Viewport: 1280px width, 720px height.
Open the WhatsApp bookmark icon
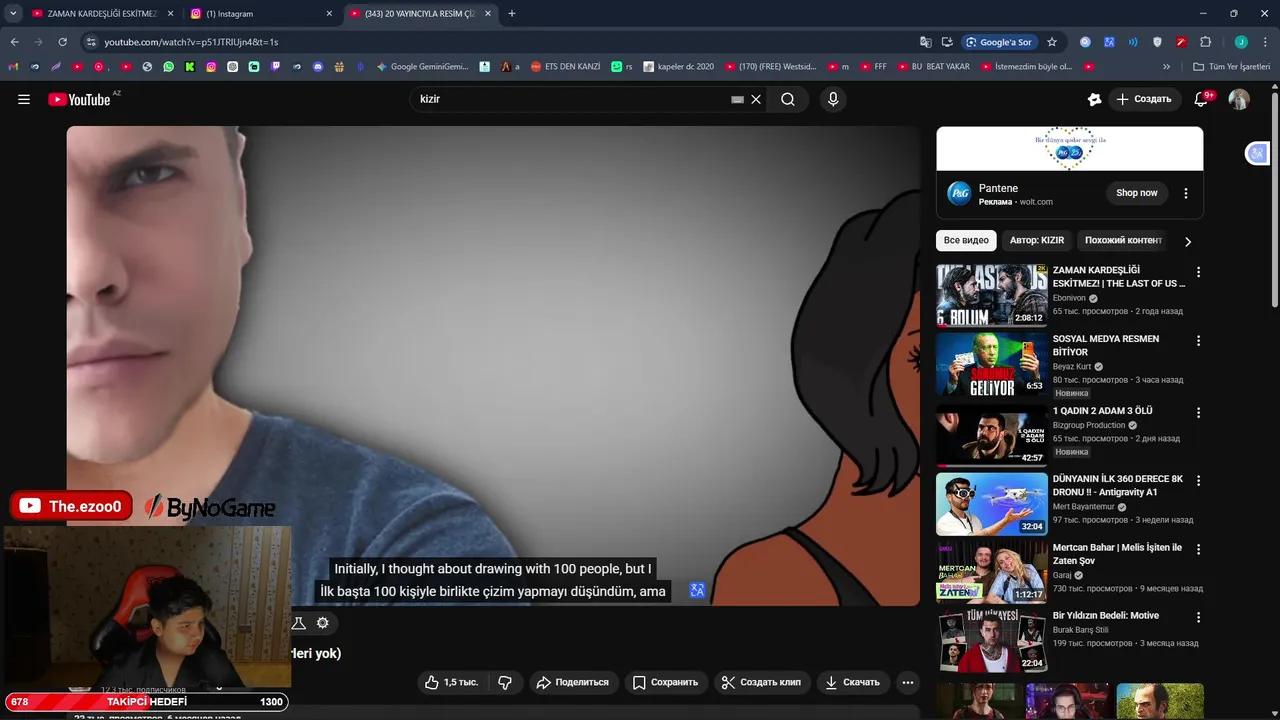pos(168,67)
